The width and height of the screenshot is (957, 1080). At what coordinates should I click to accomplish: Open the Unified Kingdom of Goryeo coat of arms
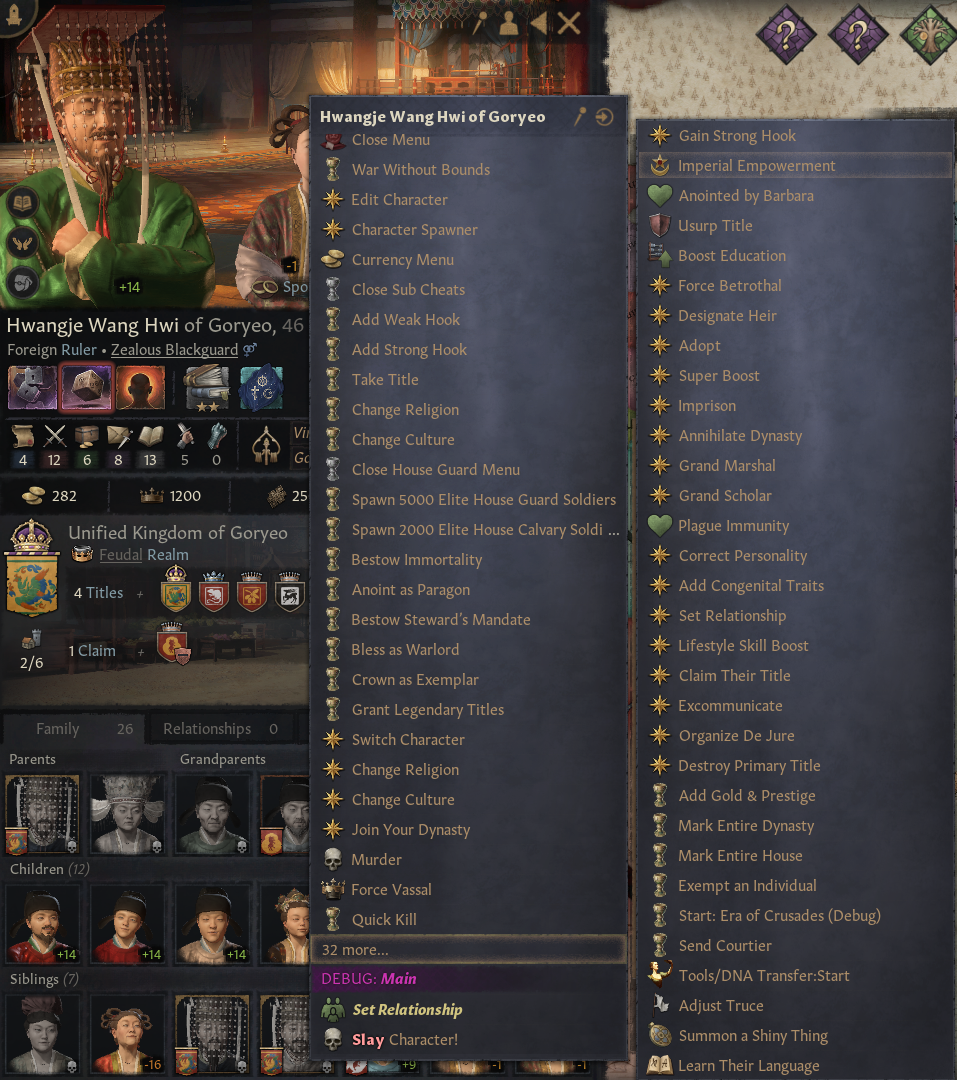(31, 567)
